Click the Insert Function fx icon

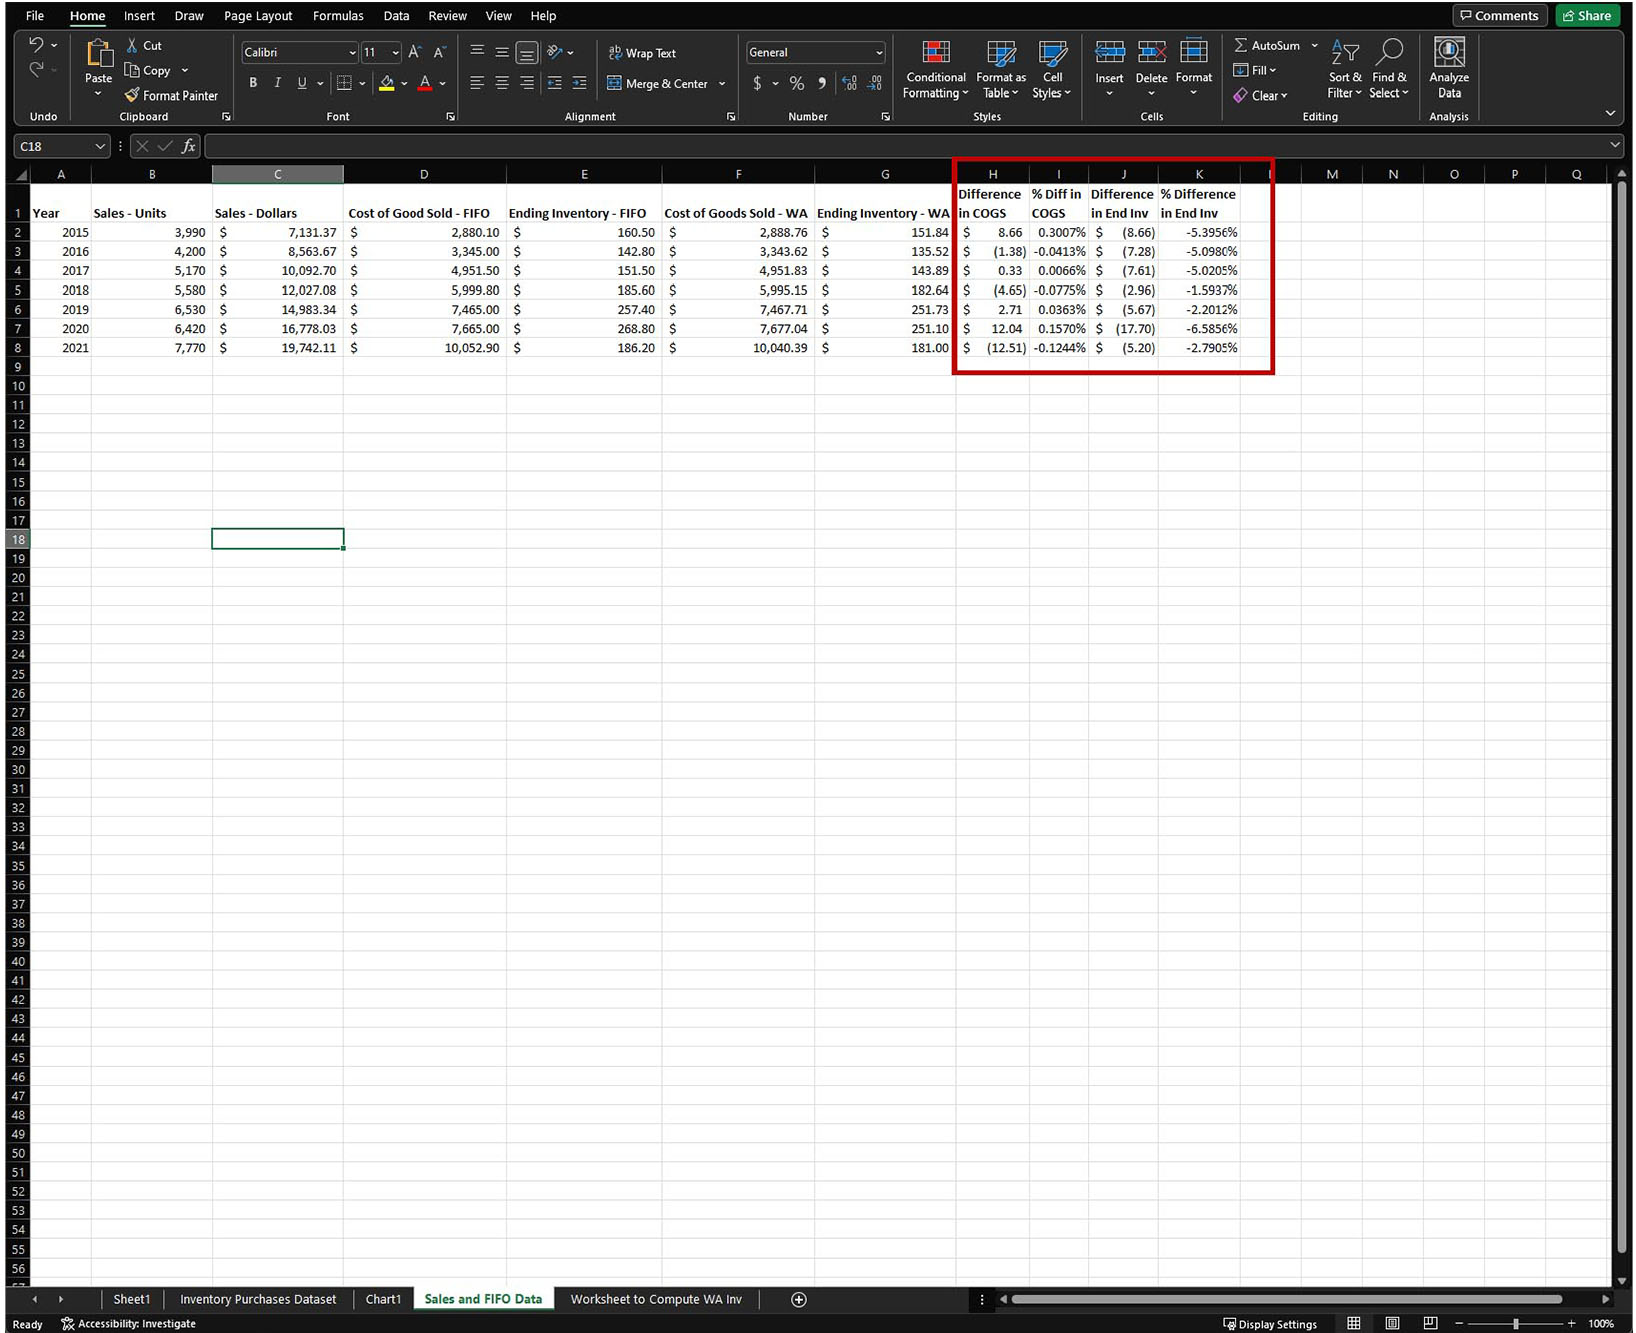click(x=188, y=146)
